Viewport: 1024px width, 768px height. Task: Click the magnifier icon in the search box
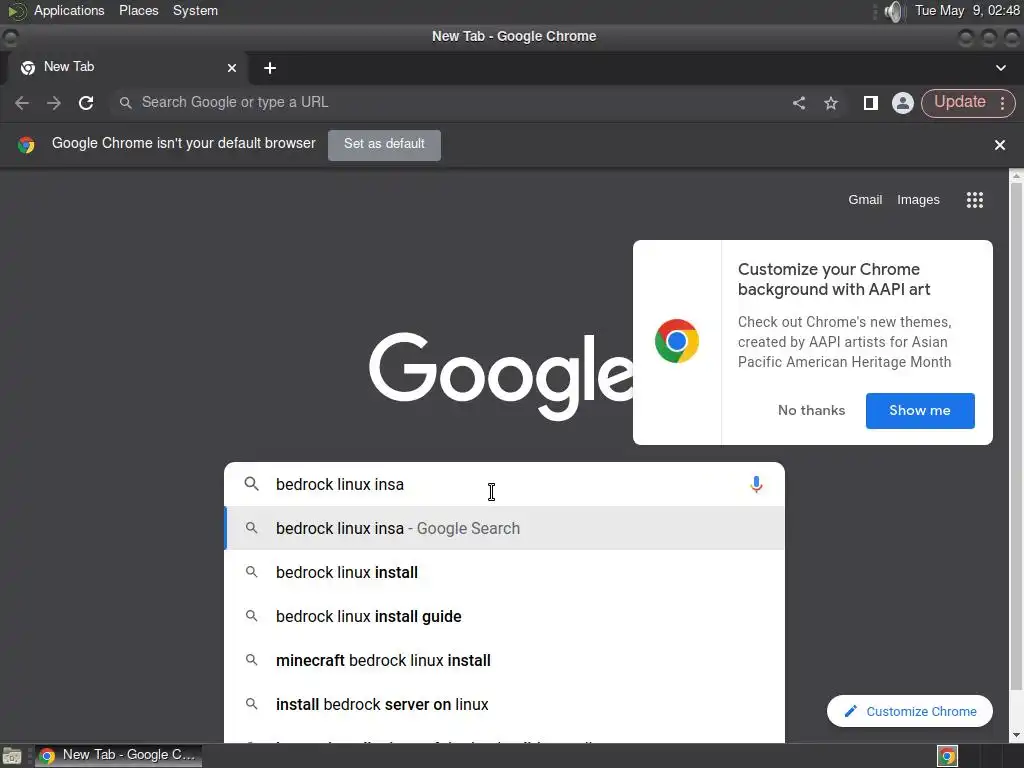251,484
